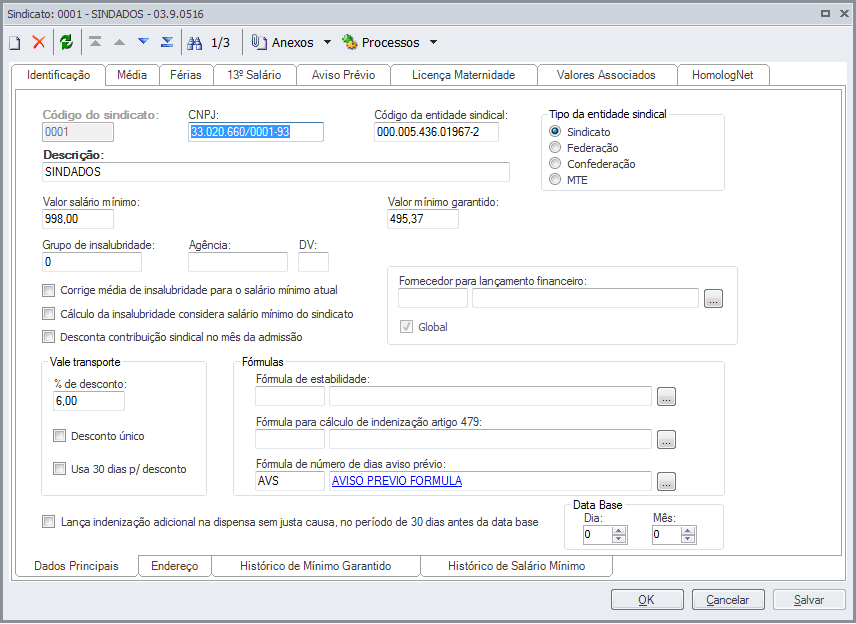Confirm with the OK button
The width and height of the screenshot is (856, 624).
(x=647, y=599)
